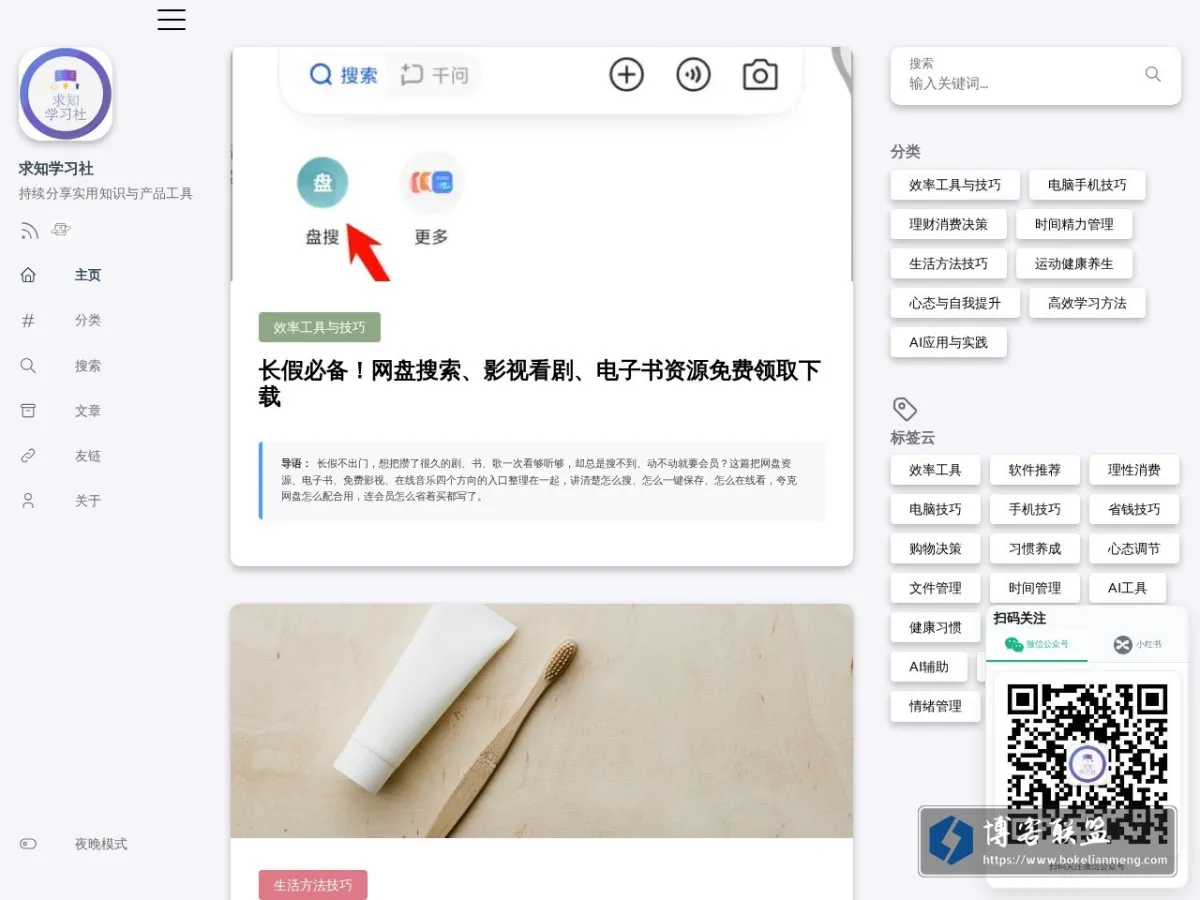The image size is (1200, 900).
Task: Select the 理财消费决策 category
Action: (x=948, y=224)
